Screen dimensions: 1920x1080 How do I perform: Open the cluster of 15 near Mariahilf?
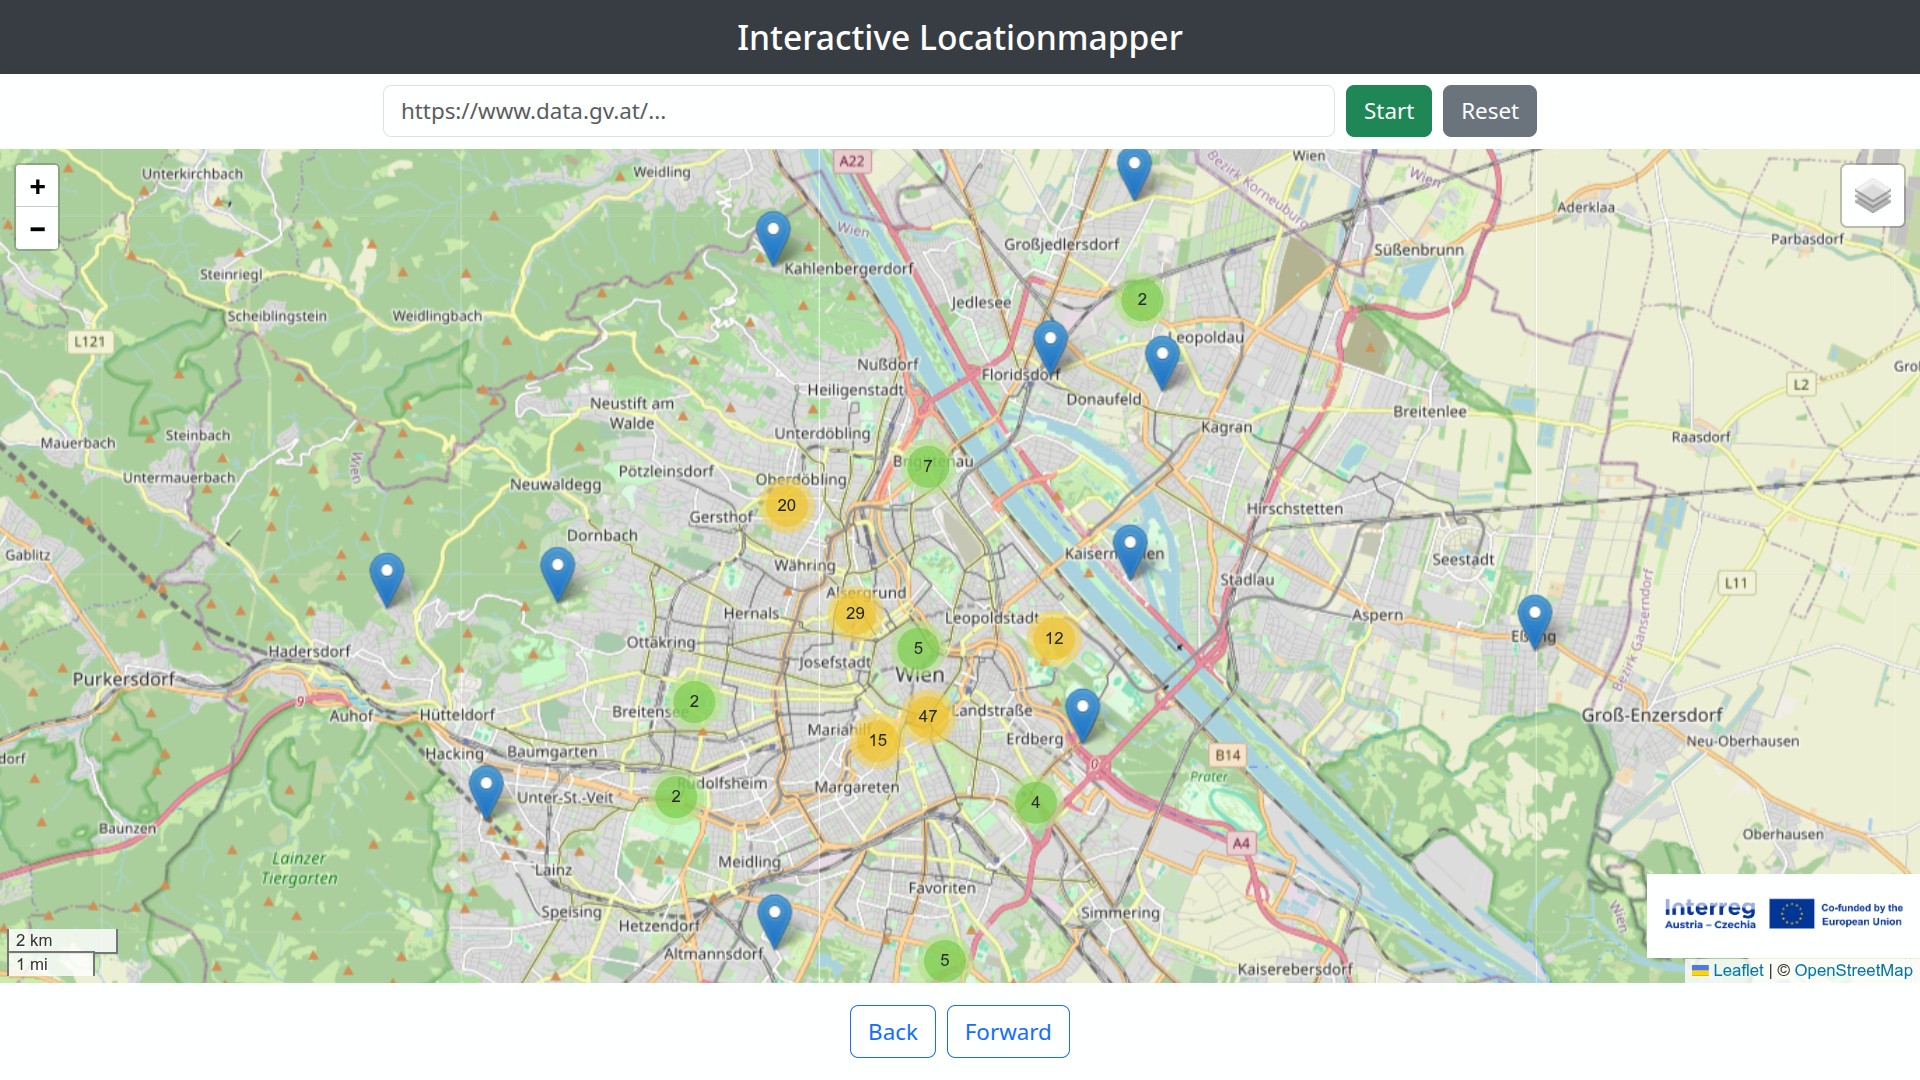point(878,740)
